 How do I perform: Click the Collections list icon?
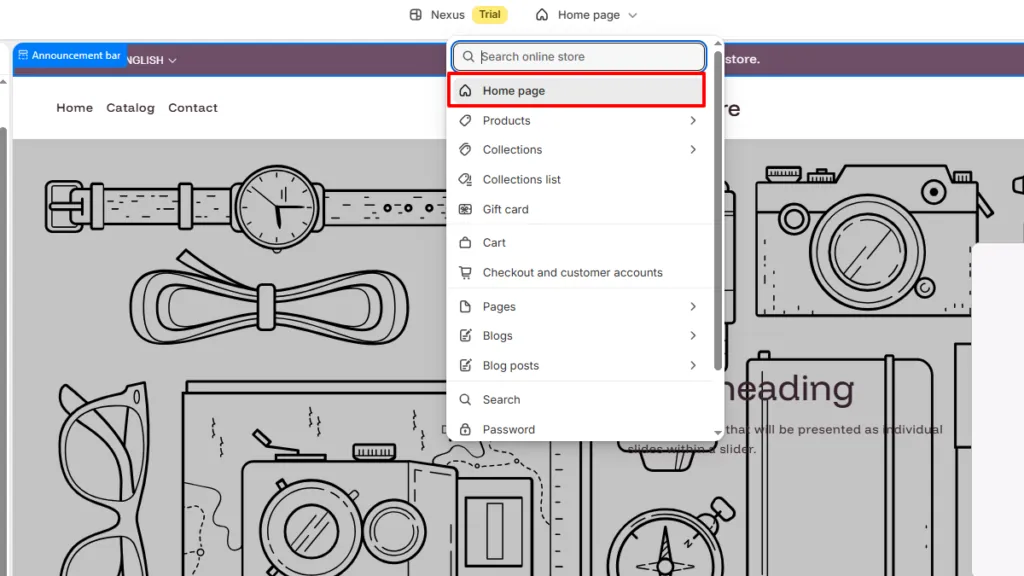pyautogui.click(x=465, y=180)
